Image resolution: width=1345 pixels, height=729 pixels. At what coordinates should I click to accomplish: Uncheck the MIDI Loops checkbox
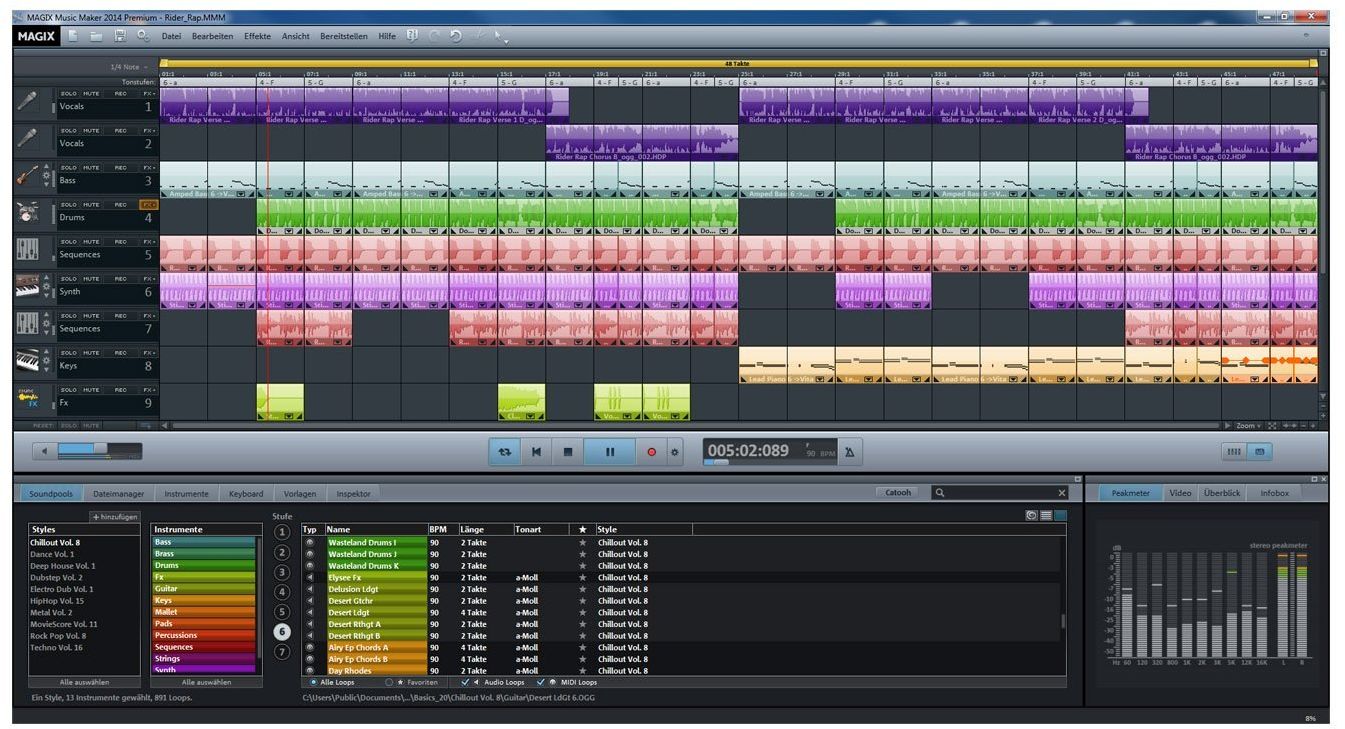click(541, 682)
